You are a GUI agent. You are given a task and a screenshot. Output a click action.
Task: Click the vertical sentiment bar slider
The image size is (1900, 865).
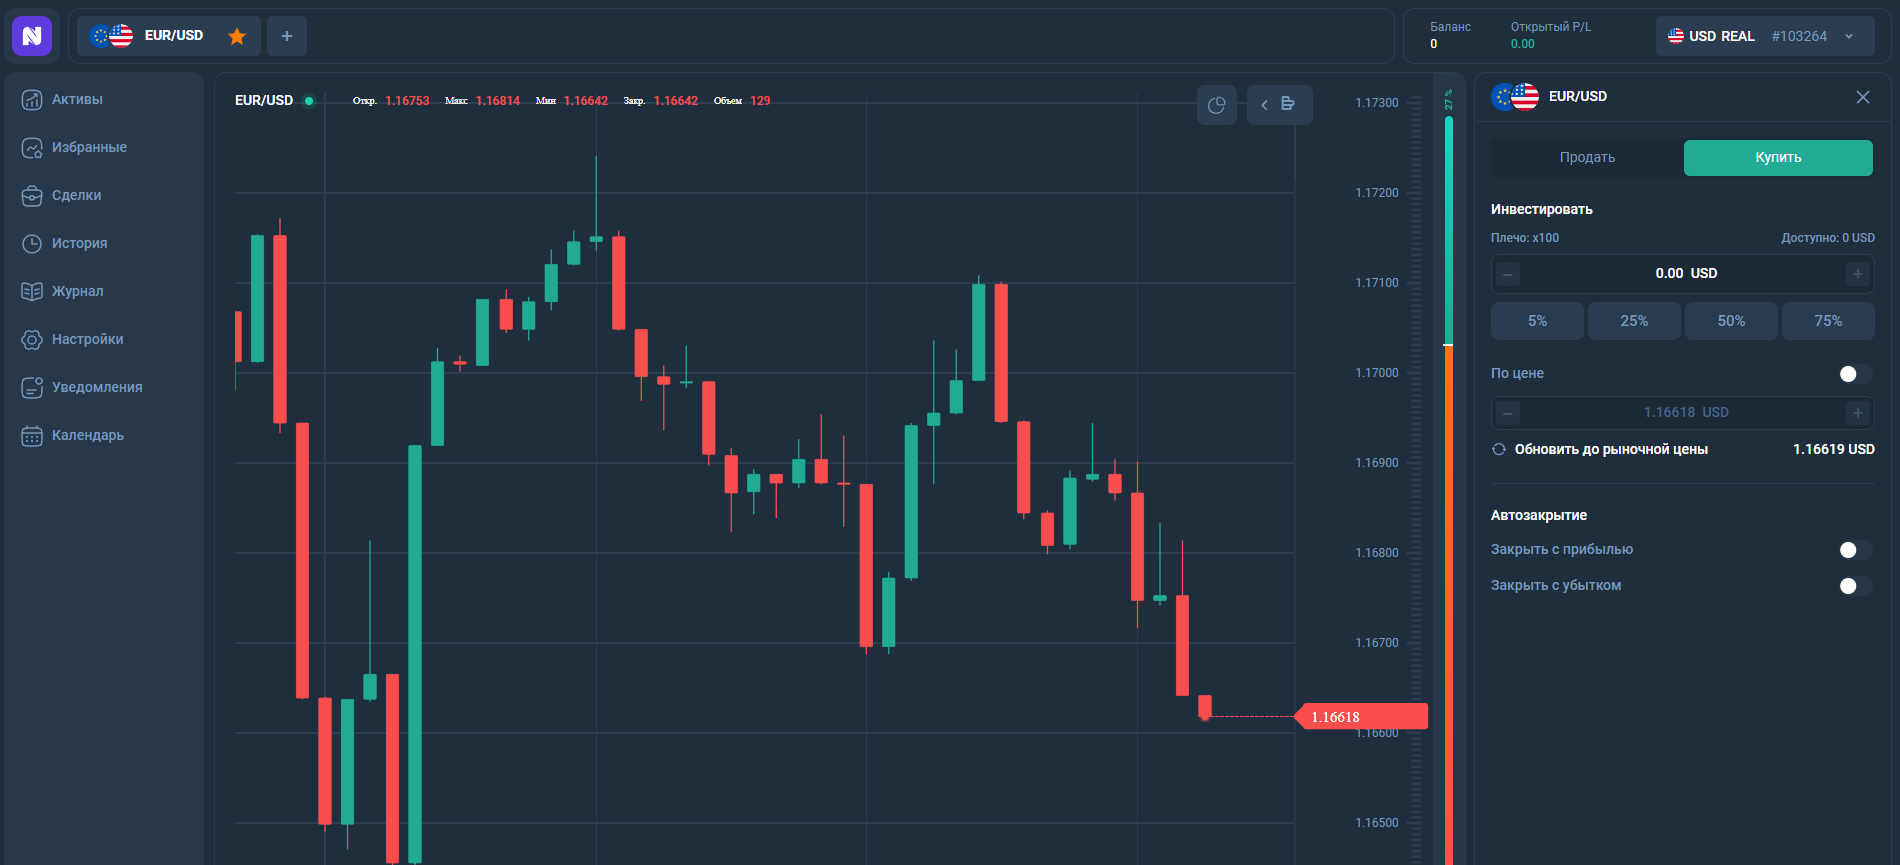pos(1448,480)
